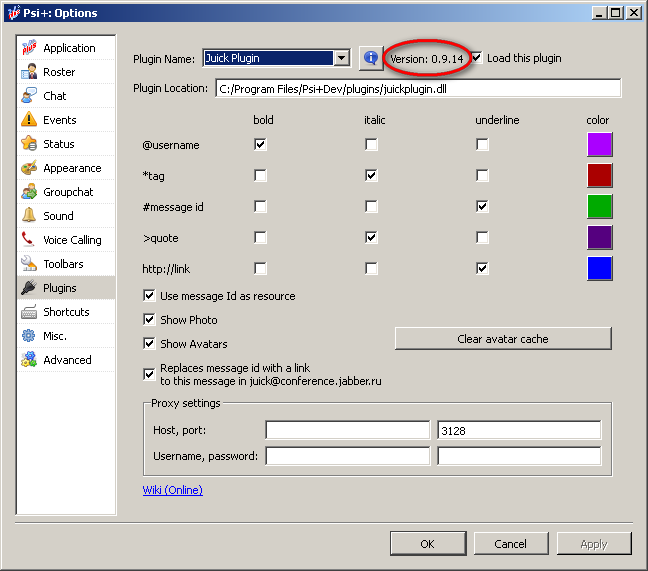
Task: Toggle bold checkbox for @username
Action: (261, 145)
